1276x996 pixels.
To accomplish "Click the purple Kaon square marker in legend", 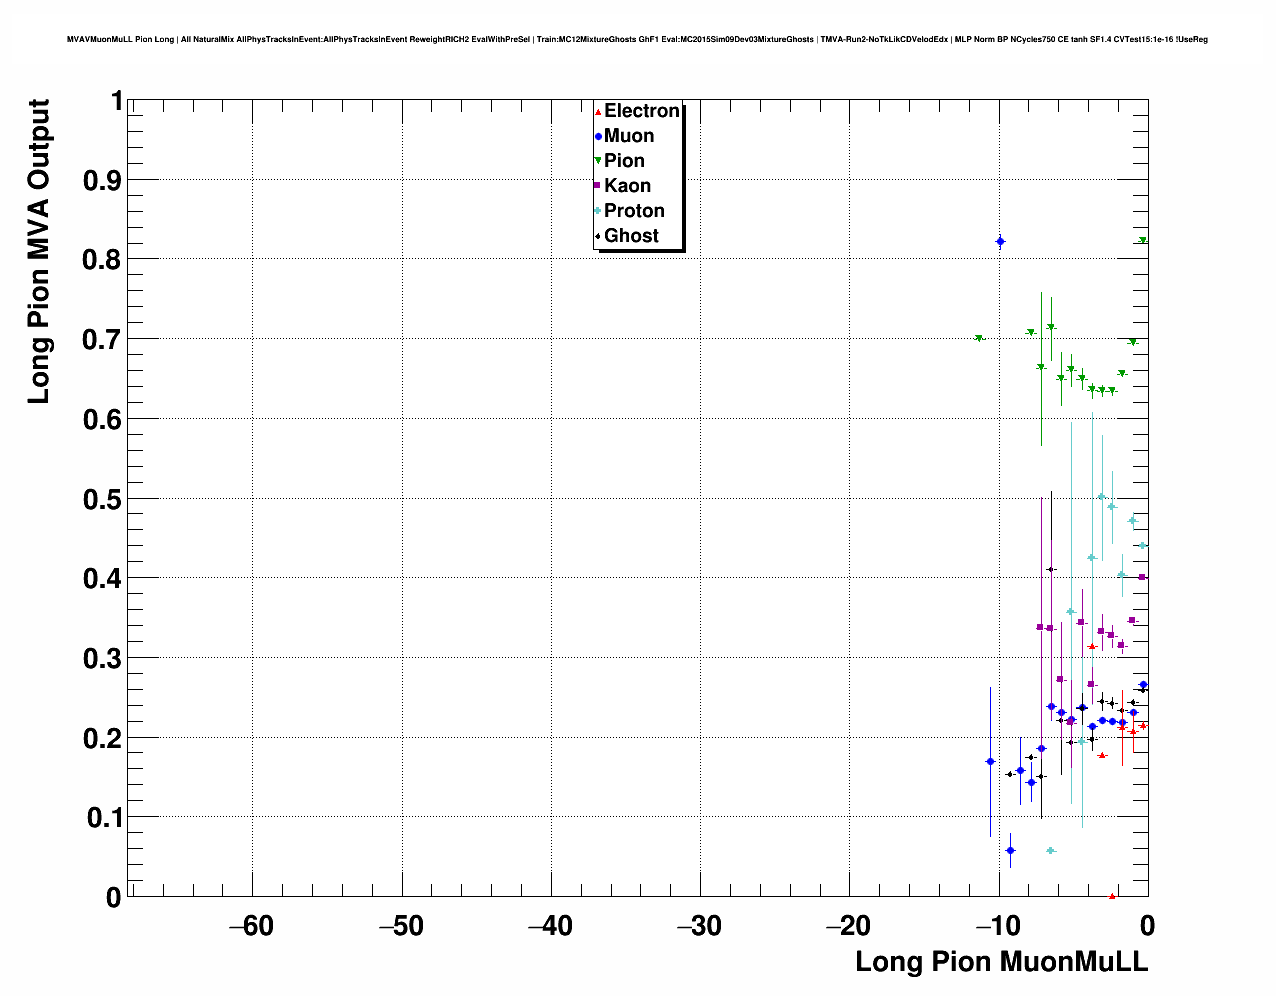I will pos(598,186).
